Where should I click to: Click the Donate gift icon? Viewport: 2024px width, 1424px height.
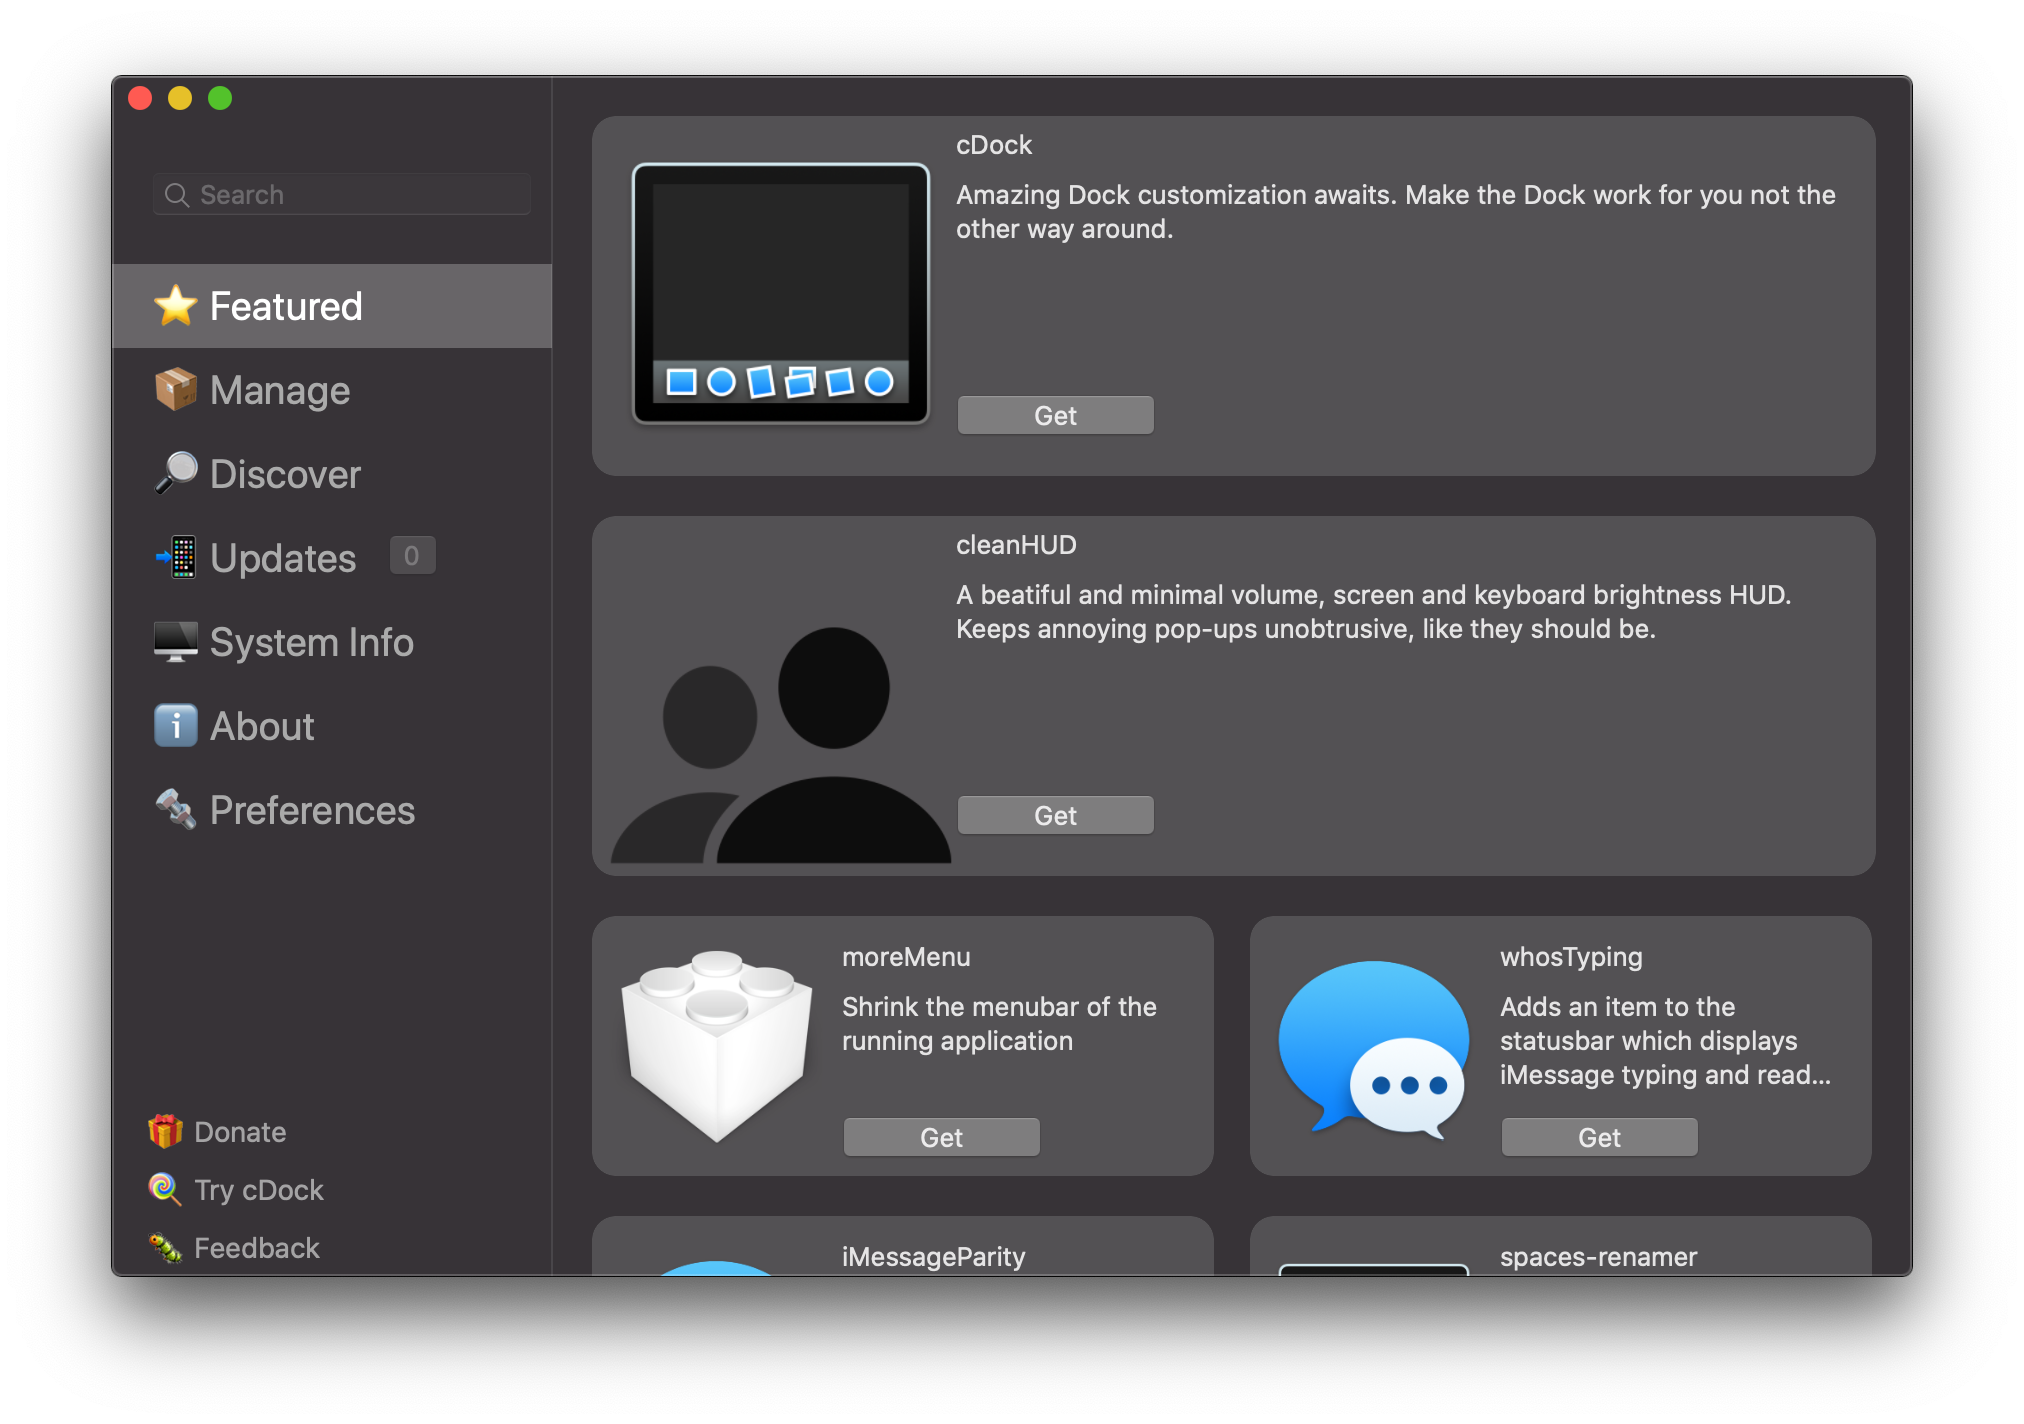pyautogui.click(x=165, y=1132)
